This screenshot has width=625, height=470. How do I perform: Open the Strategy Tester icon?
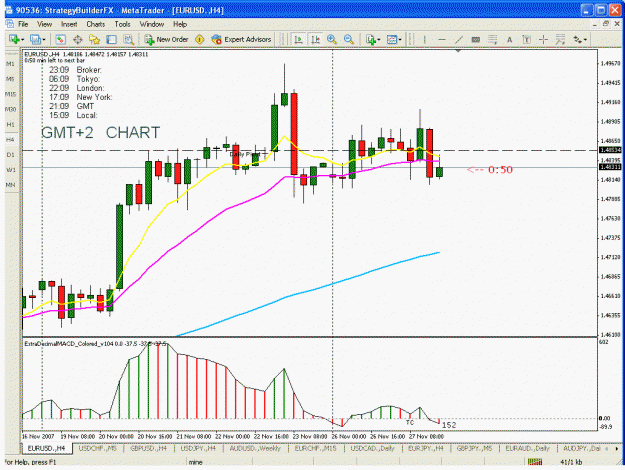coord(128,39)
